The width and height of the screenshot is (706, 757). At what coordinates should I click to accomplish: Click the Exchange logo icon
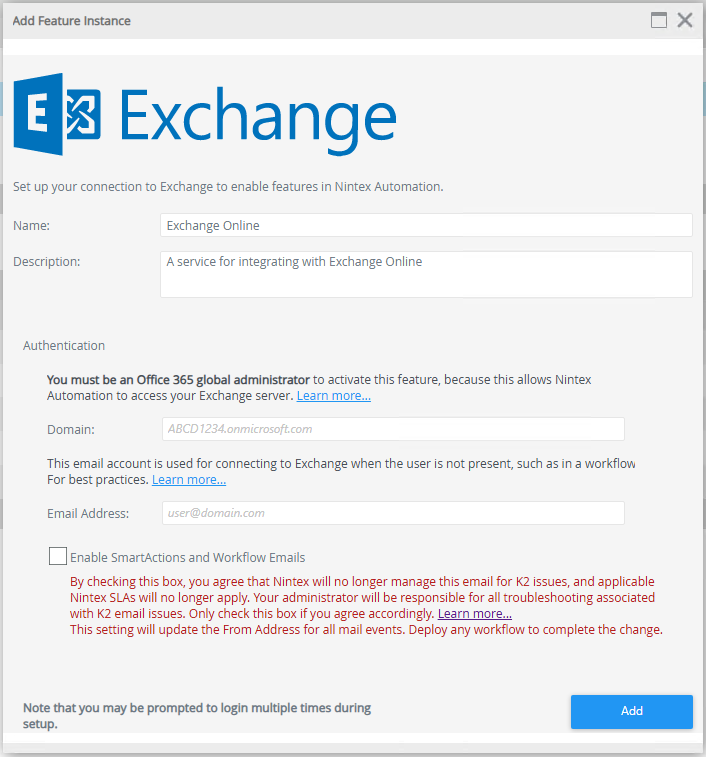coord(57,114)
